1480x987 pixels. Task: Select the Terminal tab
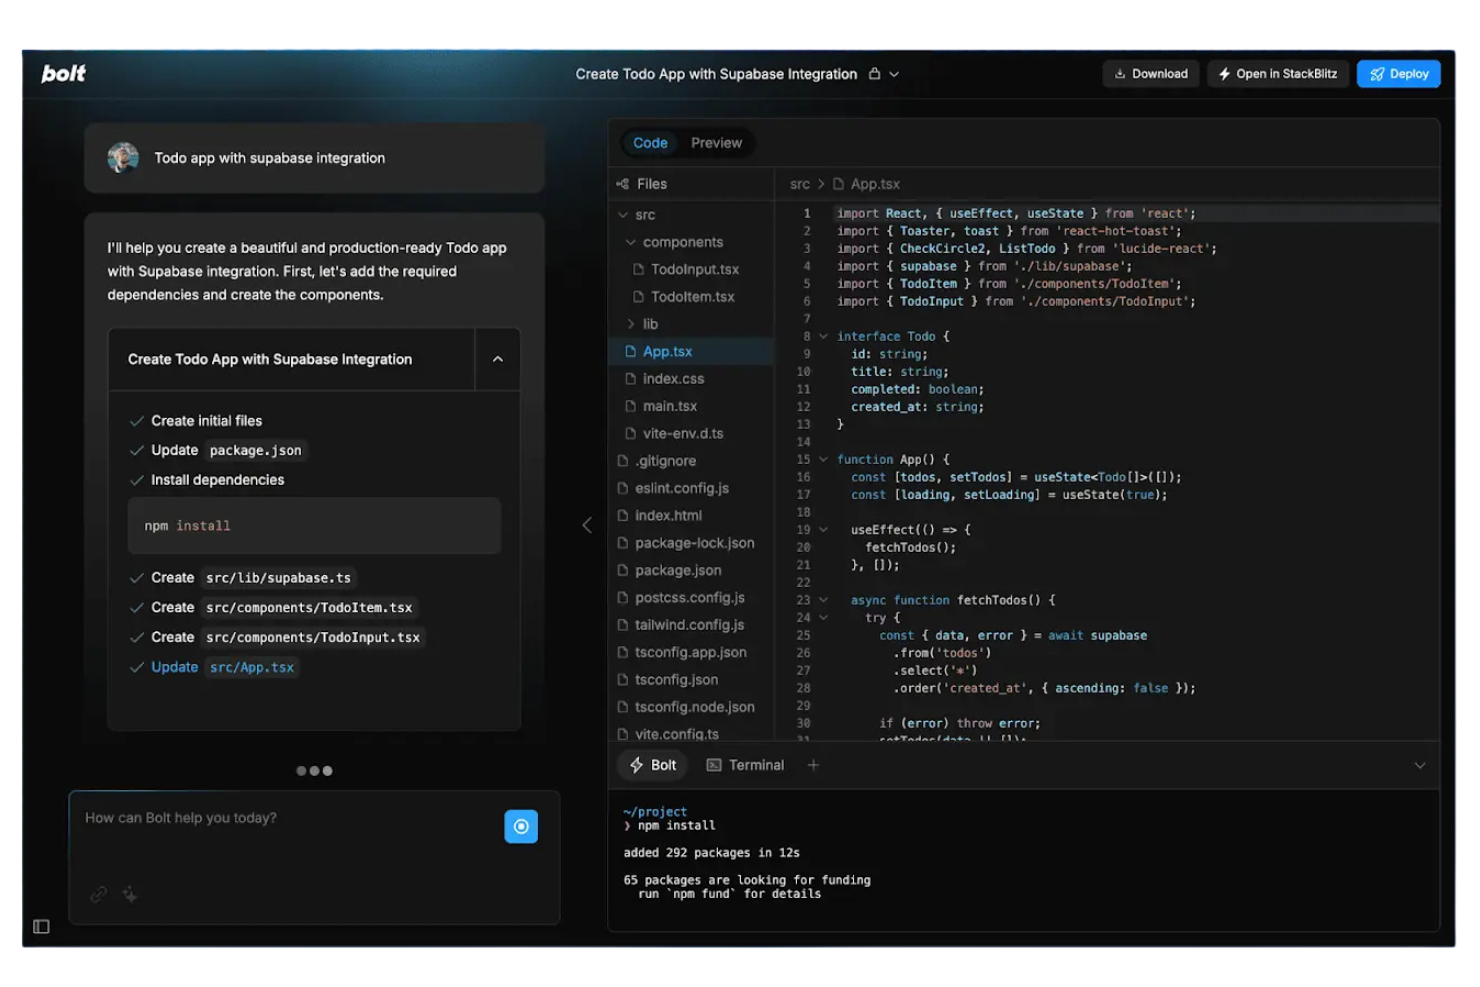pos(745,765)
